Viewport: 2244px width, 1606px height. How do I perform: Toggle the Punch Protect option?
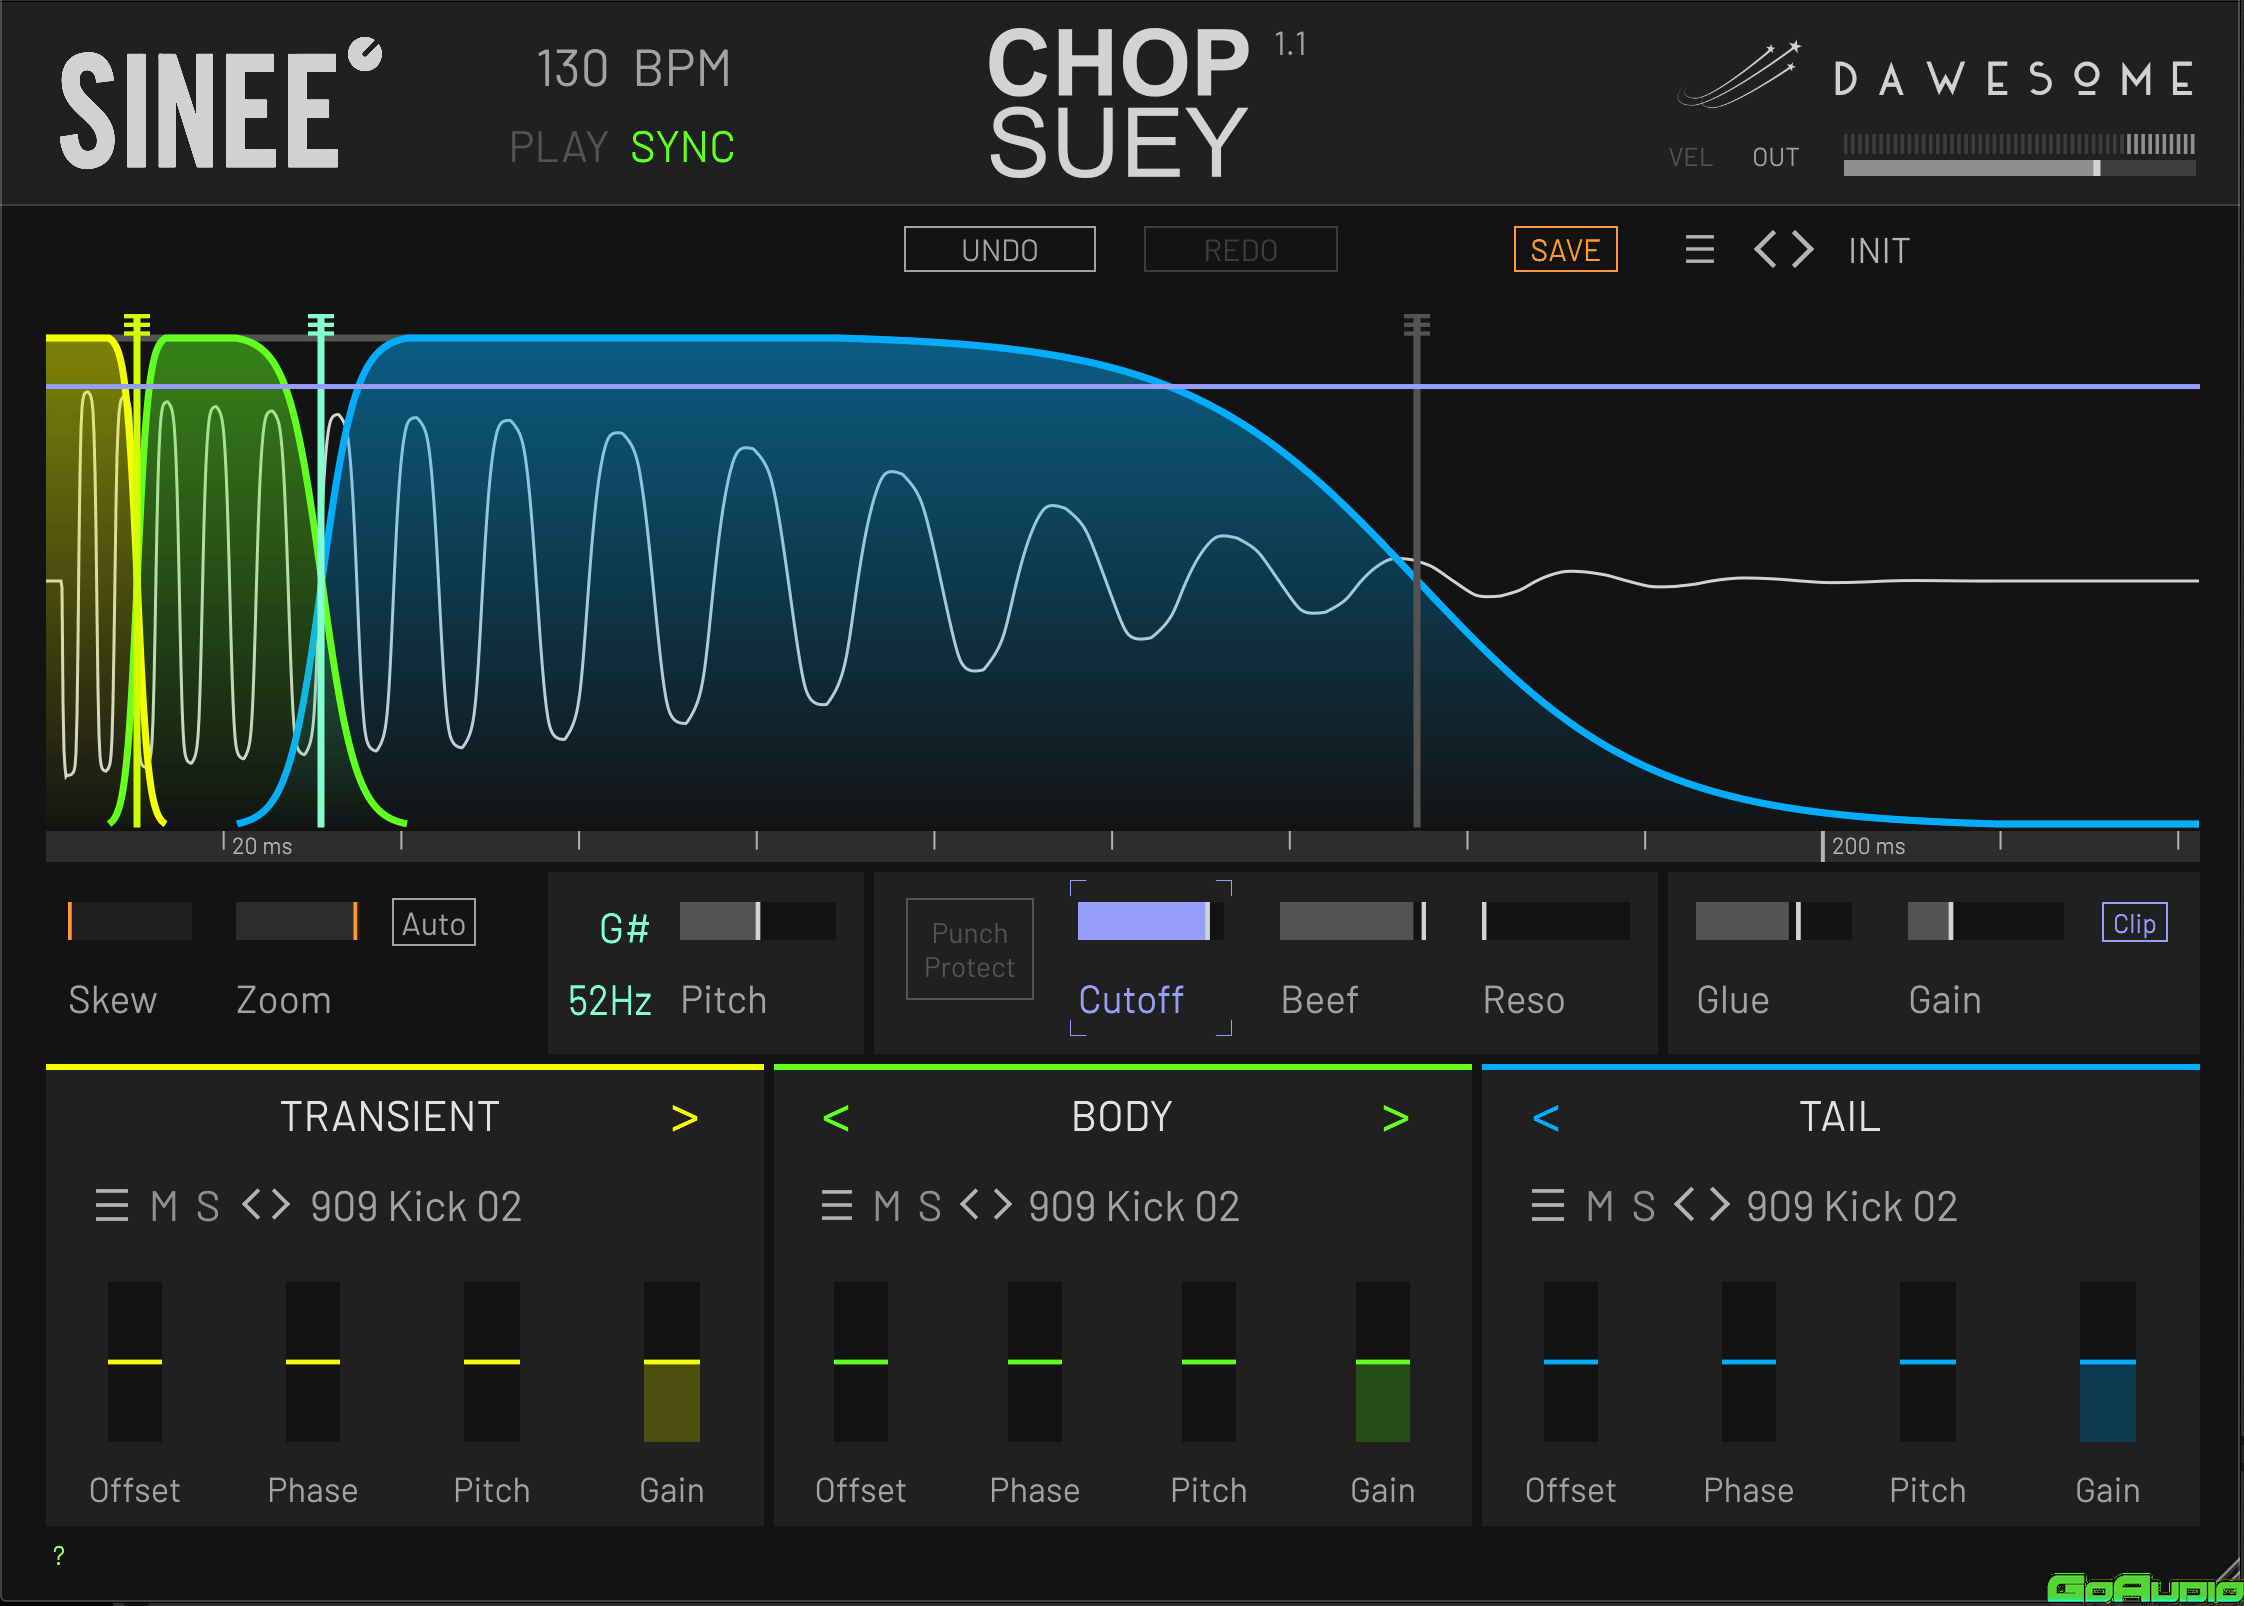coord(969,949)
